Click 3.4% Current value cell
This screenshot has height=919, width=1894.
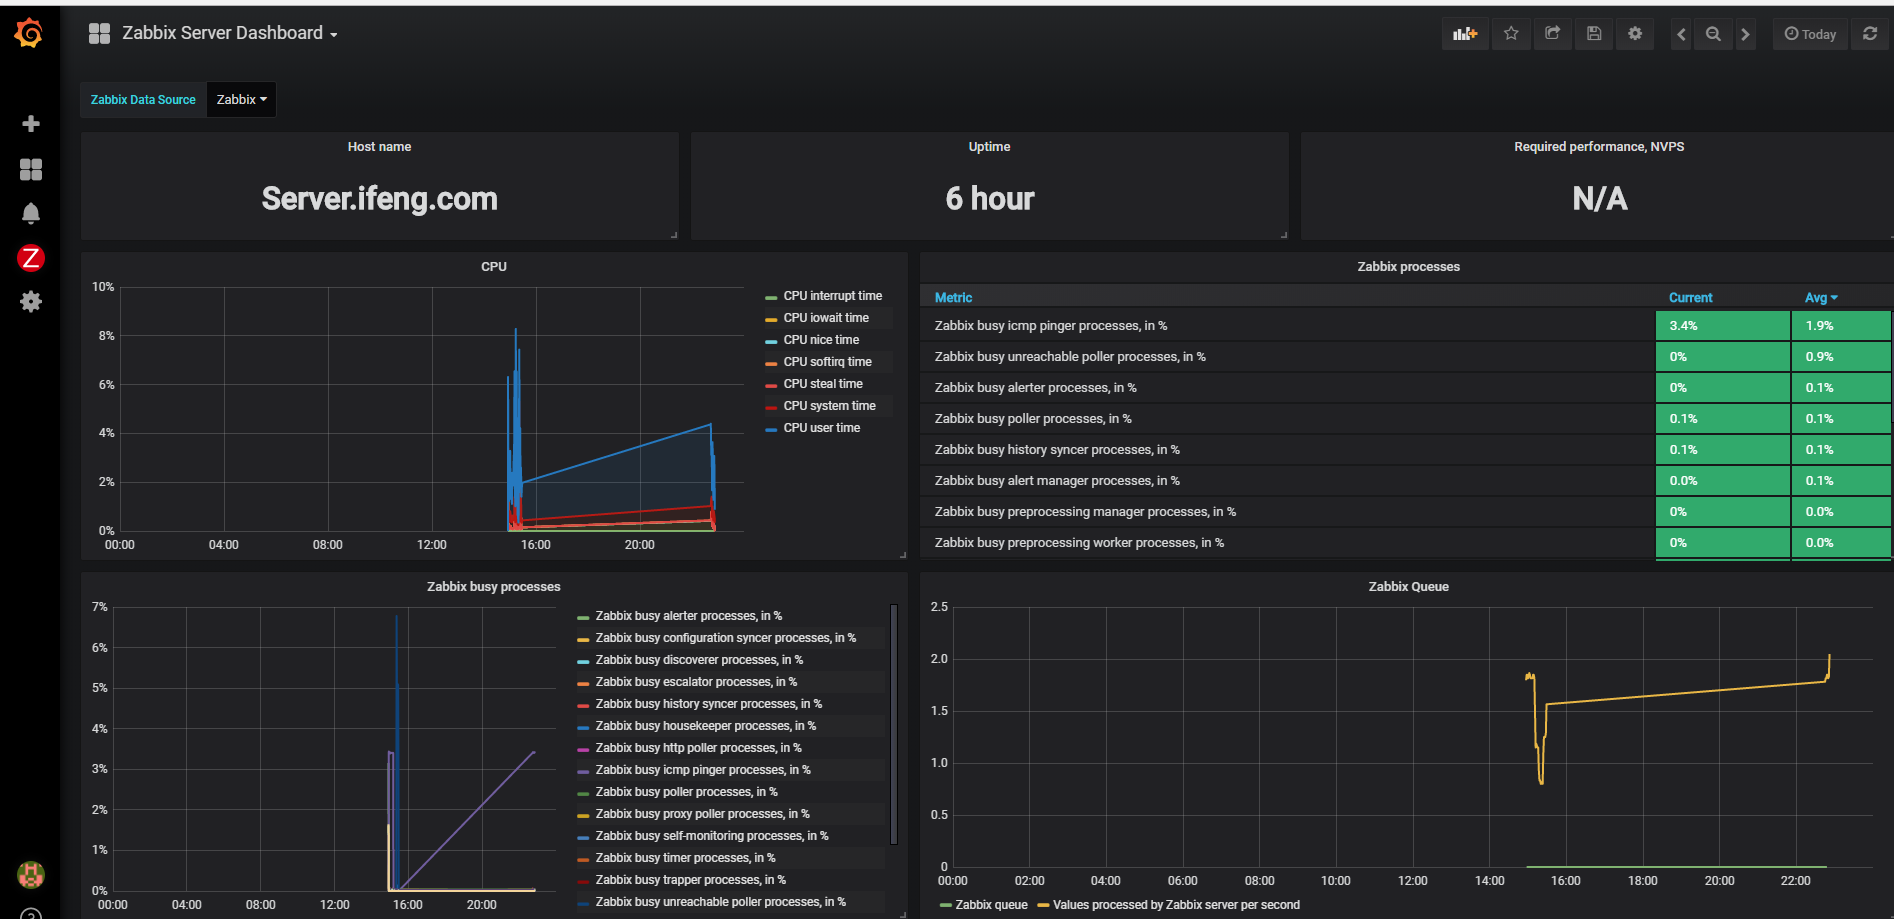(x=1723, y=326)
